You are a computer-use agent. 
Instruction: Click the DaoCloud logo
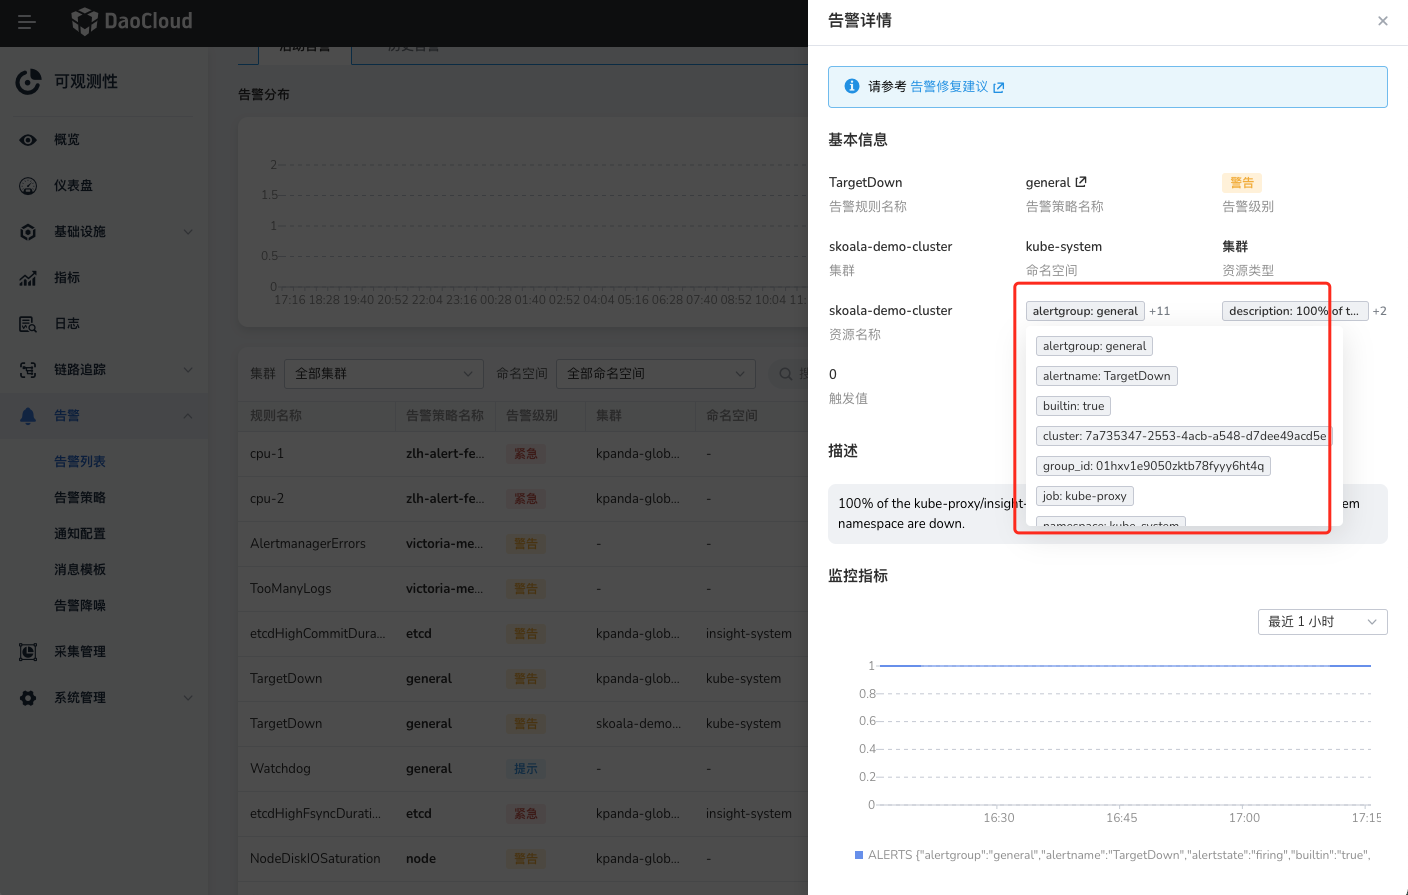(132, 21)
